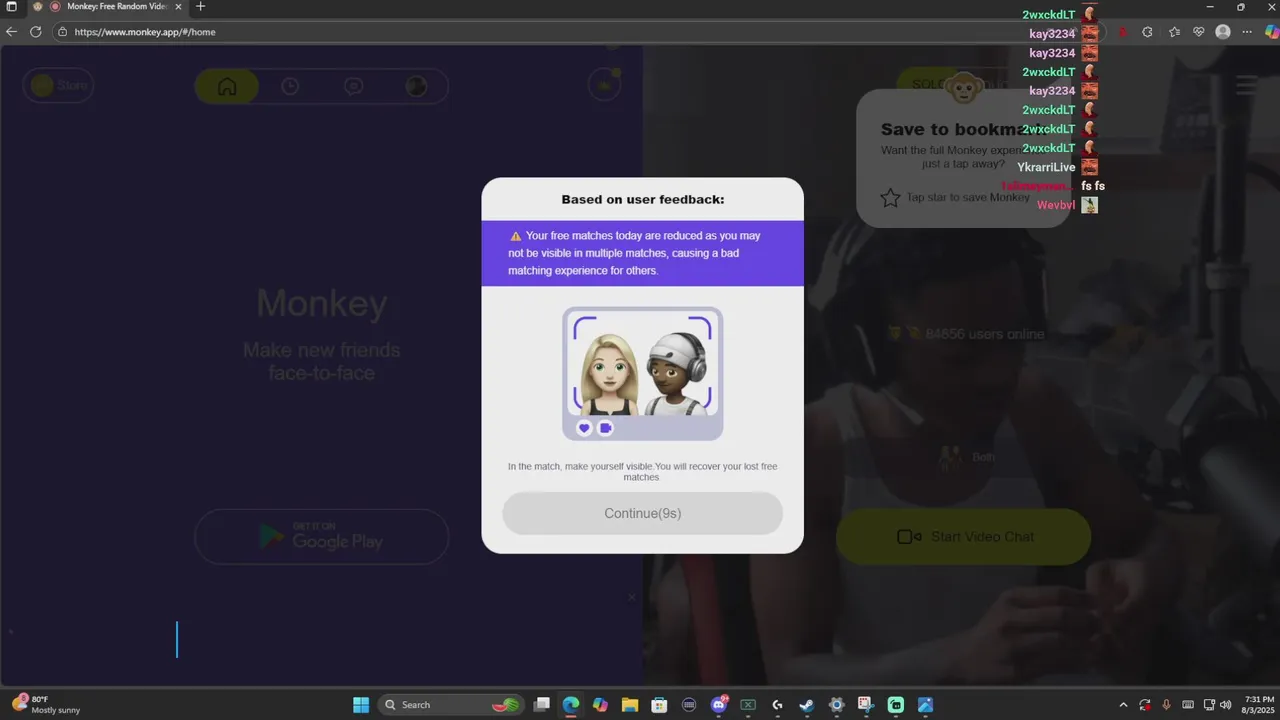Show hidden system tray icons chevron

click(1123, 705)
